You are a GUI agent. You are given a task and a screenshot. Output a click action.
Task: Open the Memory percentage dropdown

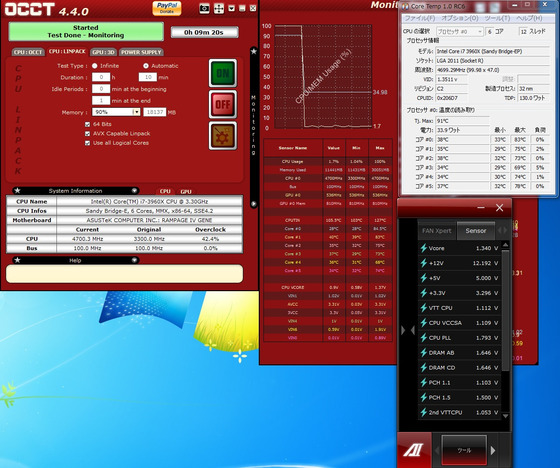pyautogui.click(x=116, y=112)
